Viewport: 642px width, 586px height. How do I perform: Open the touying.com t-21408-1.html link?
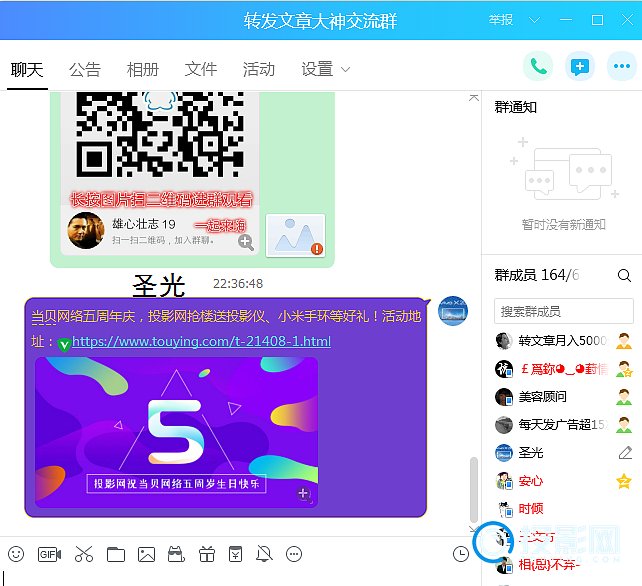pos(201,341)
